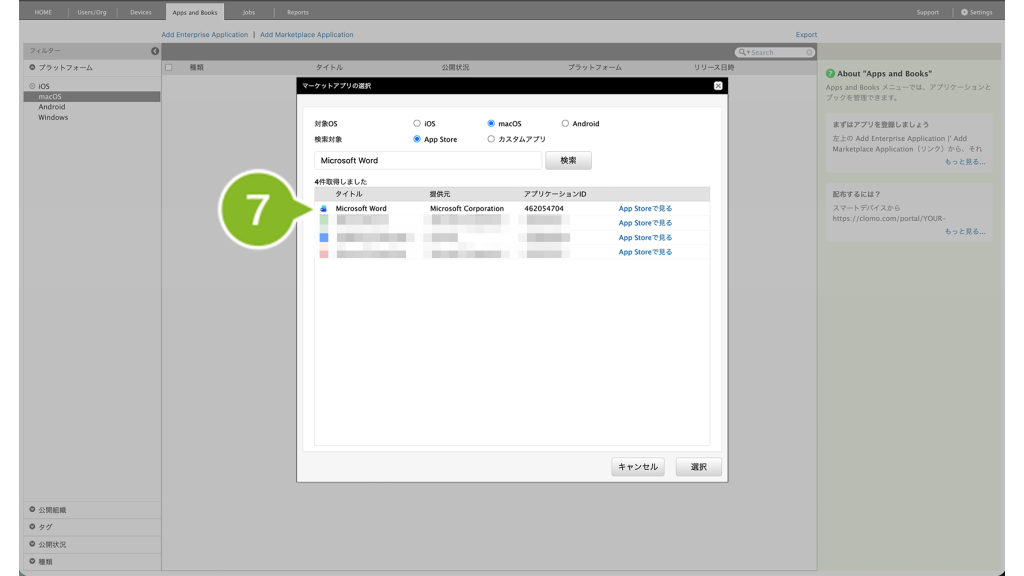Select the Microsoft Word result row title

pos(361,208)
